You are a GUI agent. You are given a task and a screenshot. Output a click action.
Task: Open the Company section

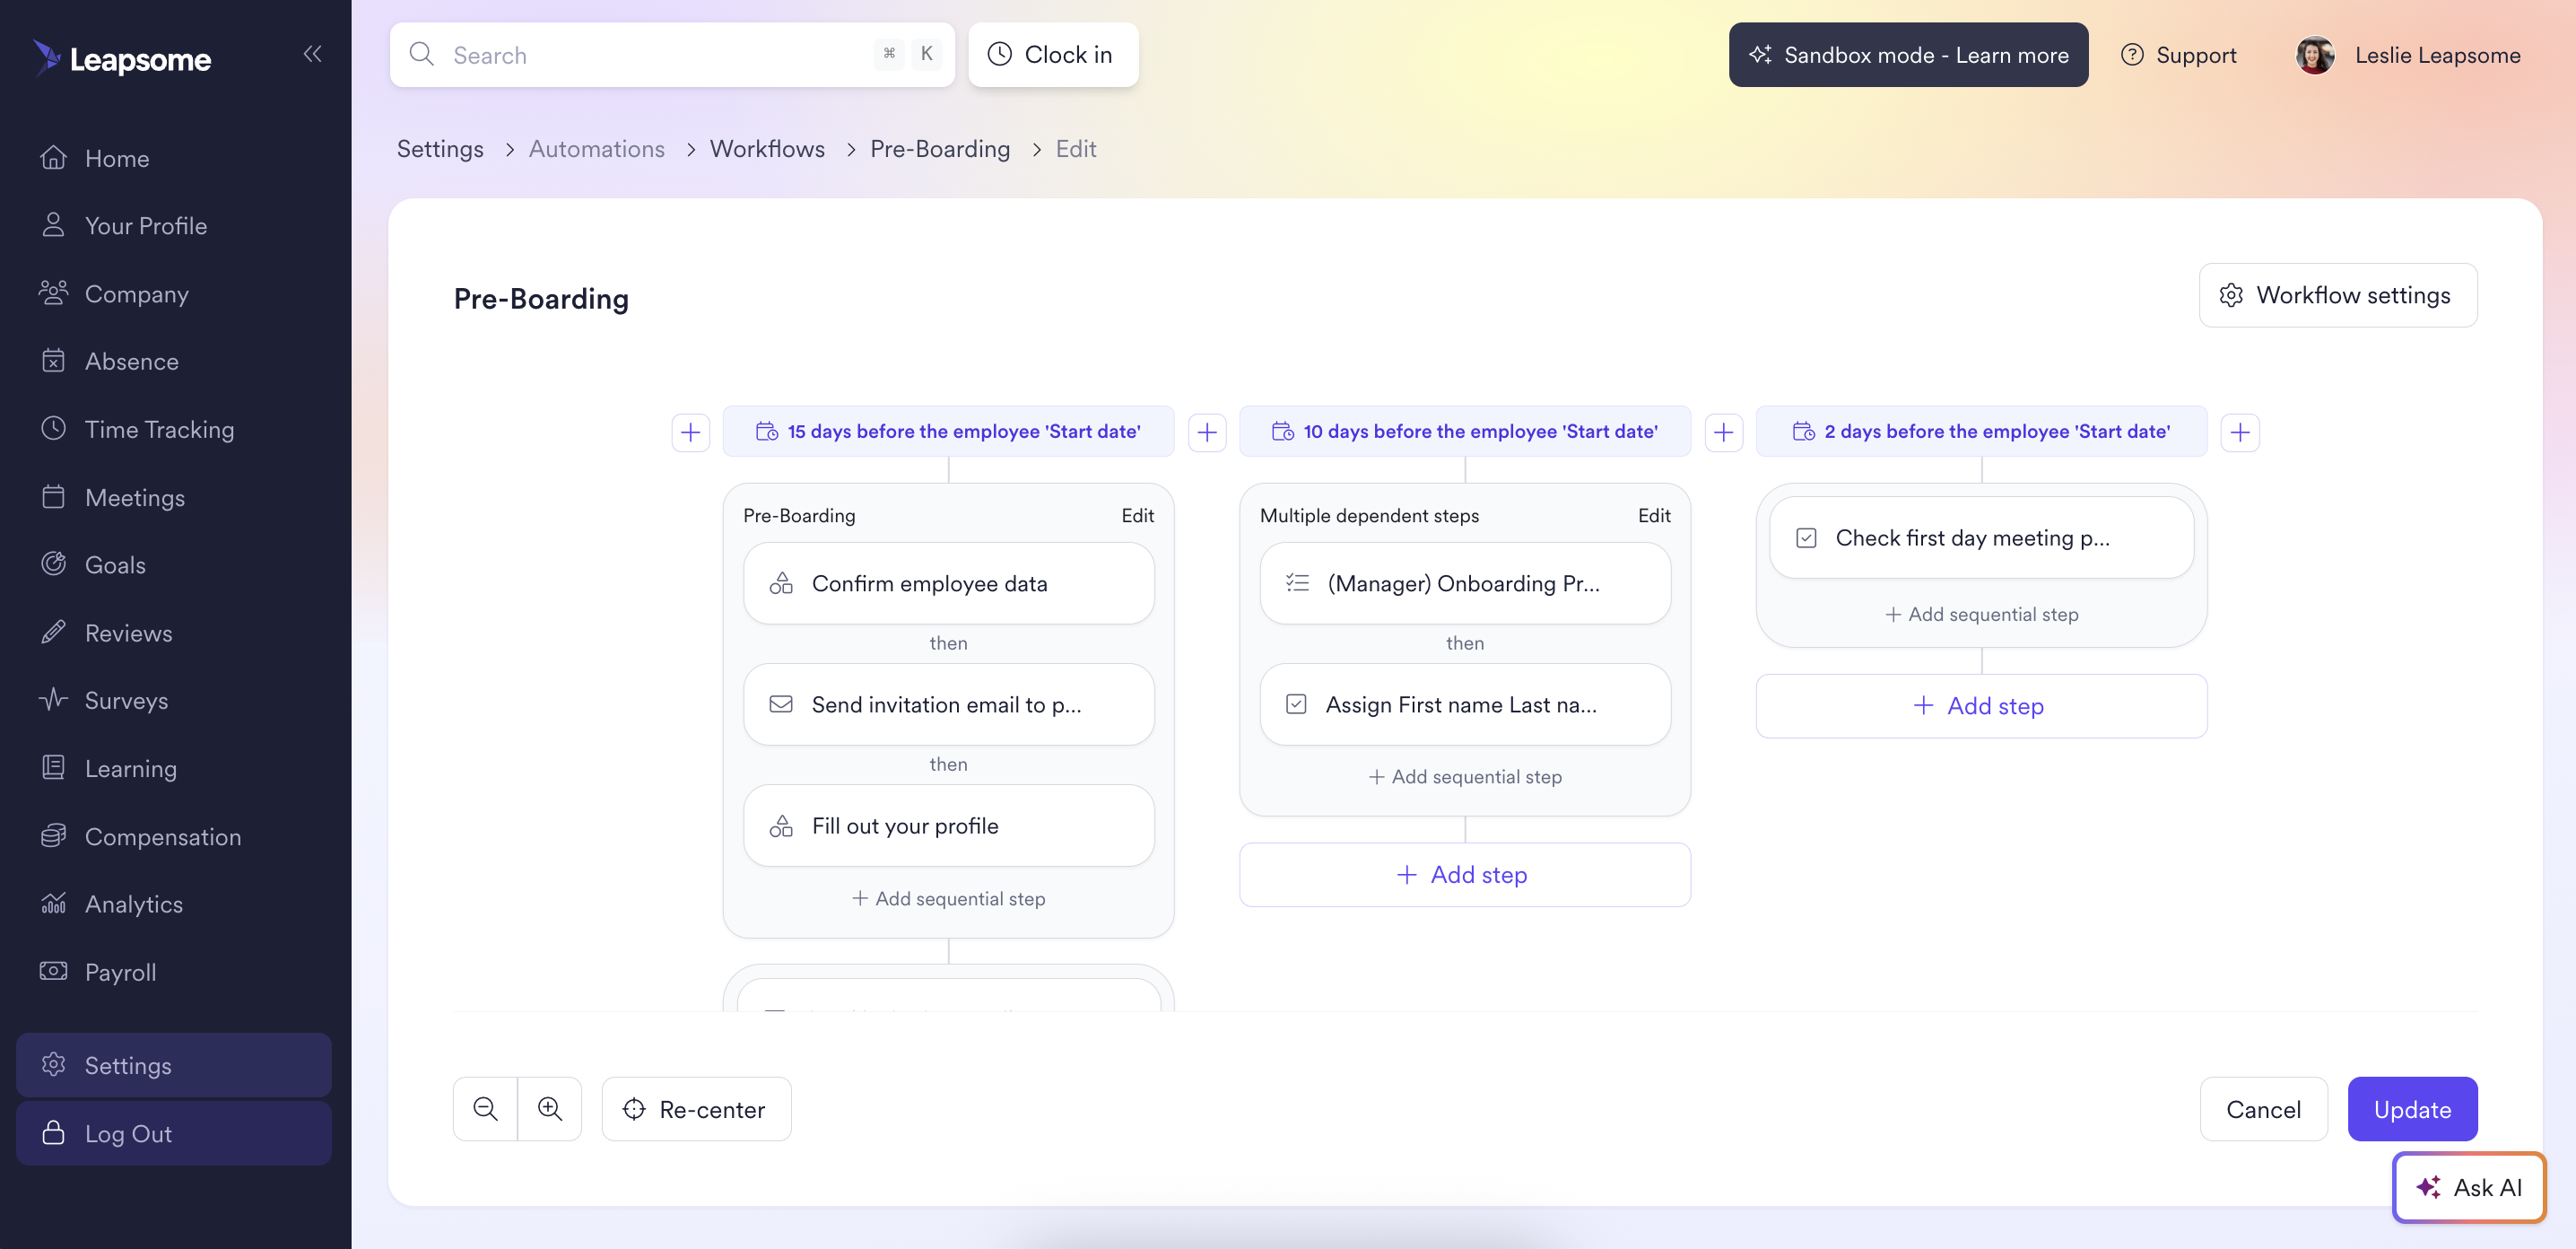(x=174, y=294)
